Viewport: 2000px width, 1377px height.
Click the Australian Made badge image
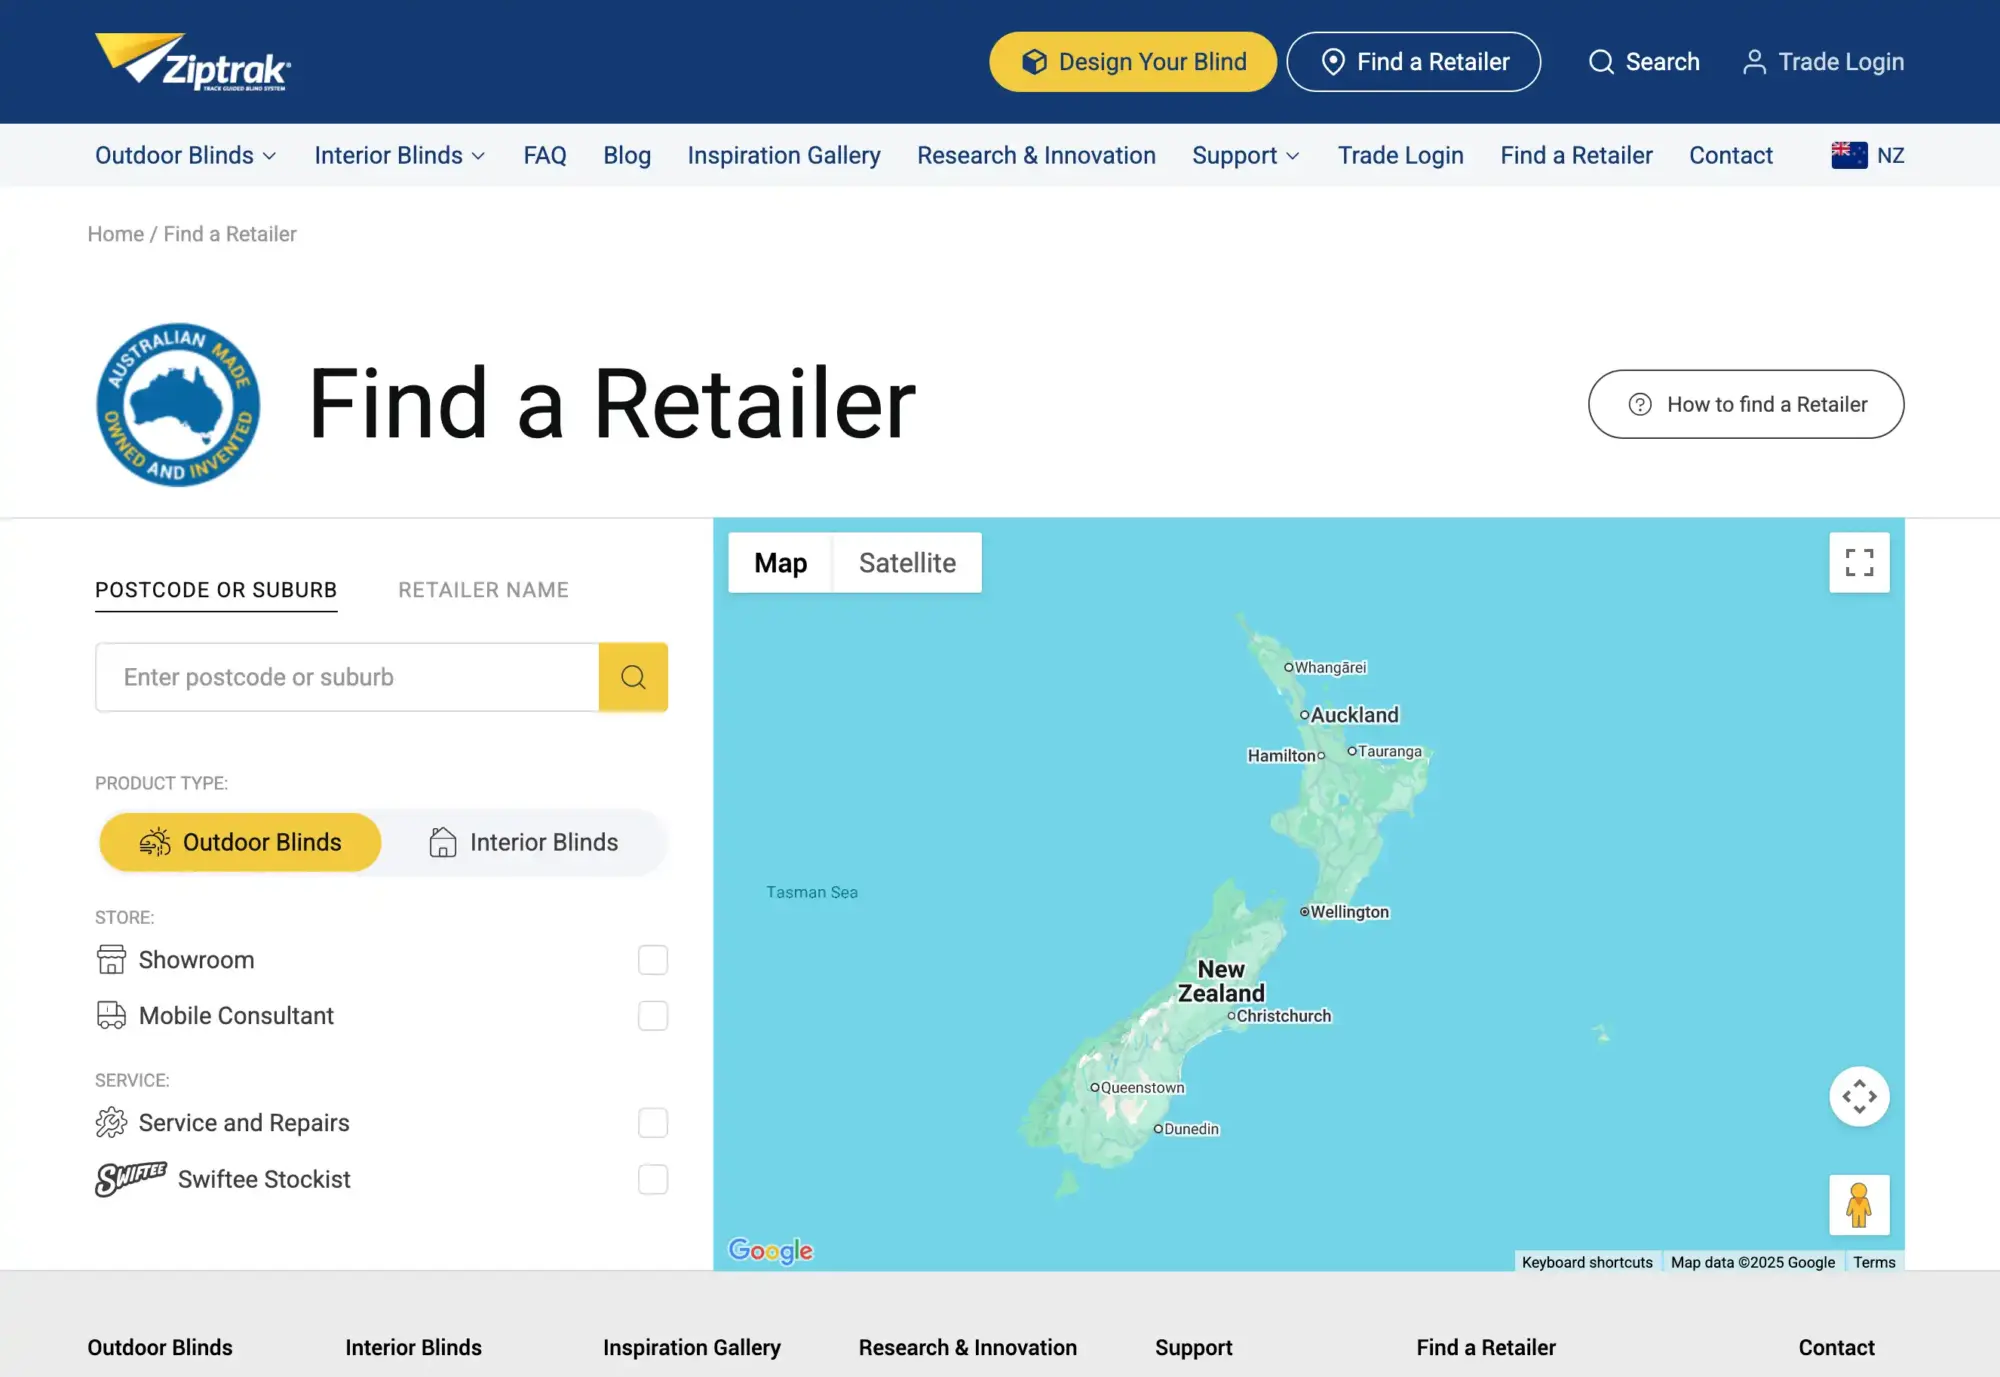[x=178, y=404]
